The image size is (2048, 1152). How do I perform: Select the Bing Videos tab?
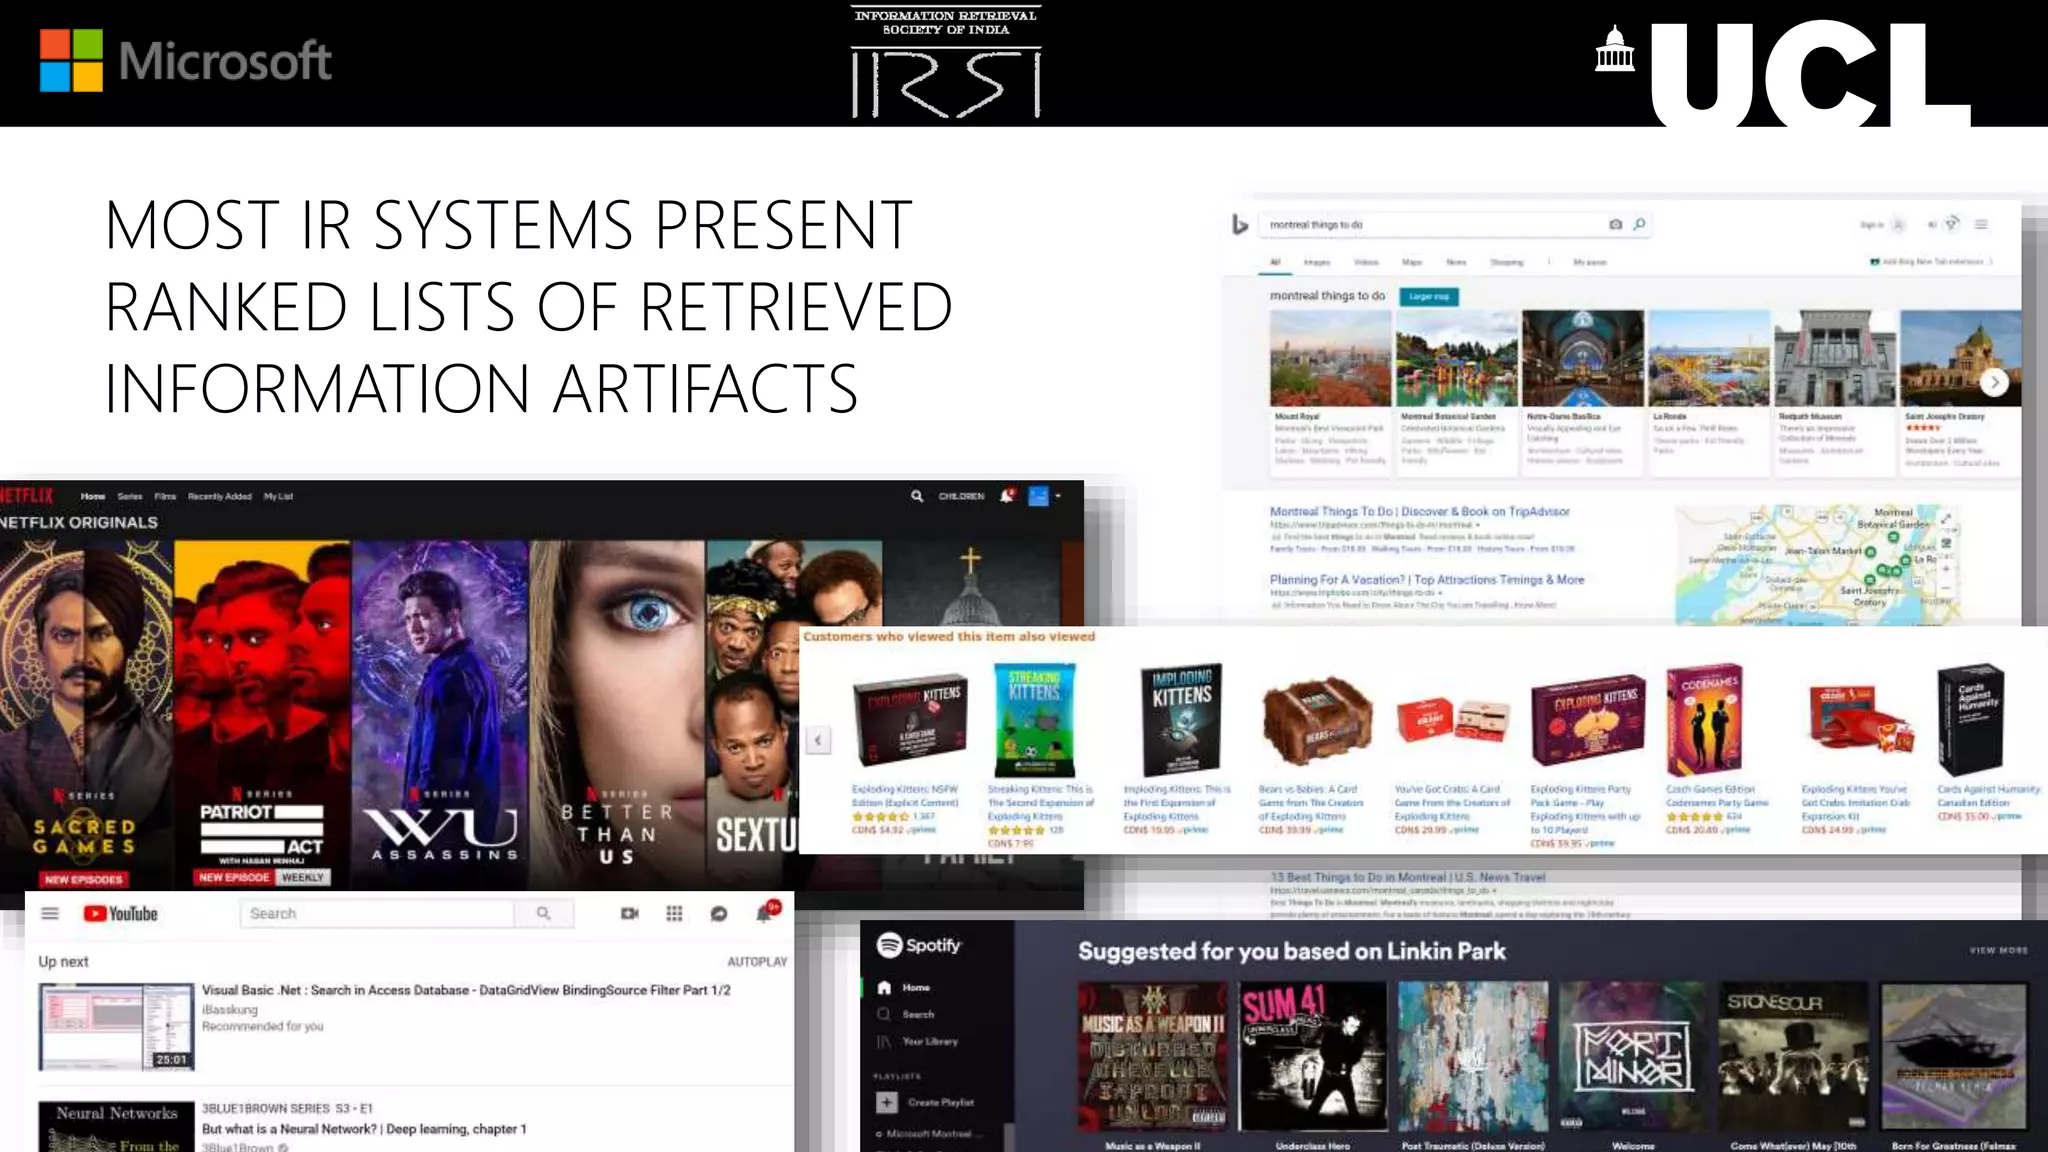[x=1366, y=262]
